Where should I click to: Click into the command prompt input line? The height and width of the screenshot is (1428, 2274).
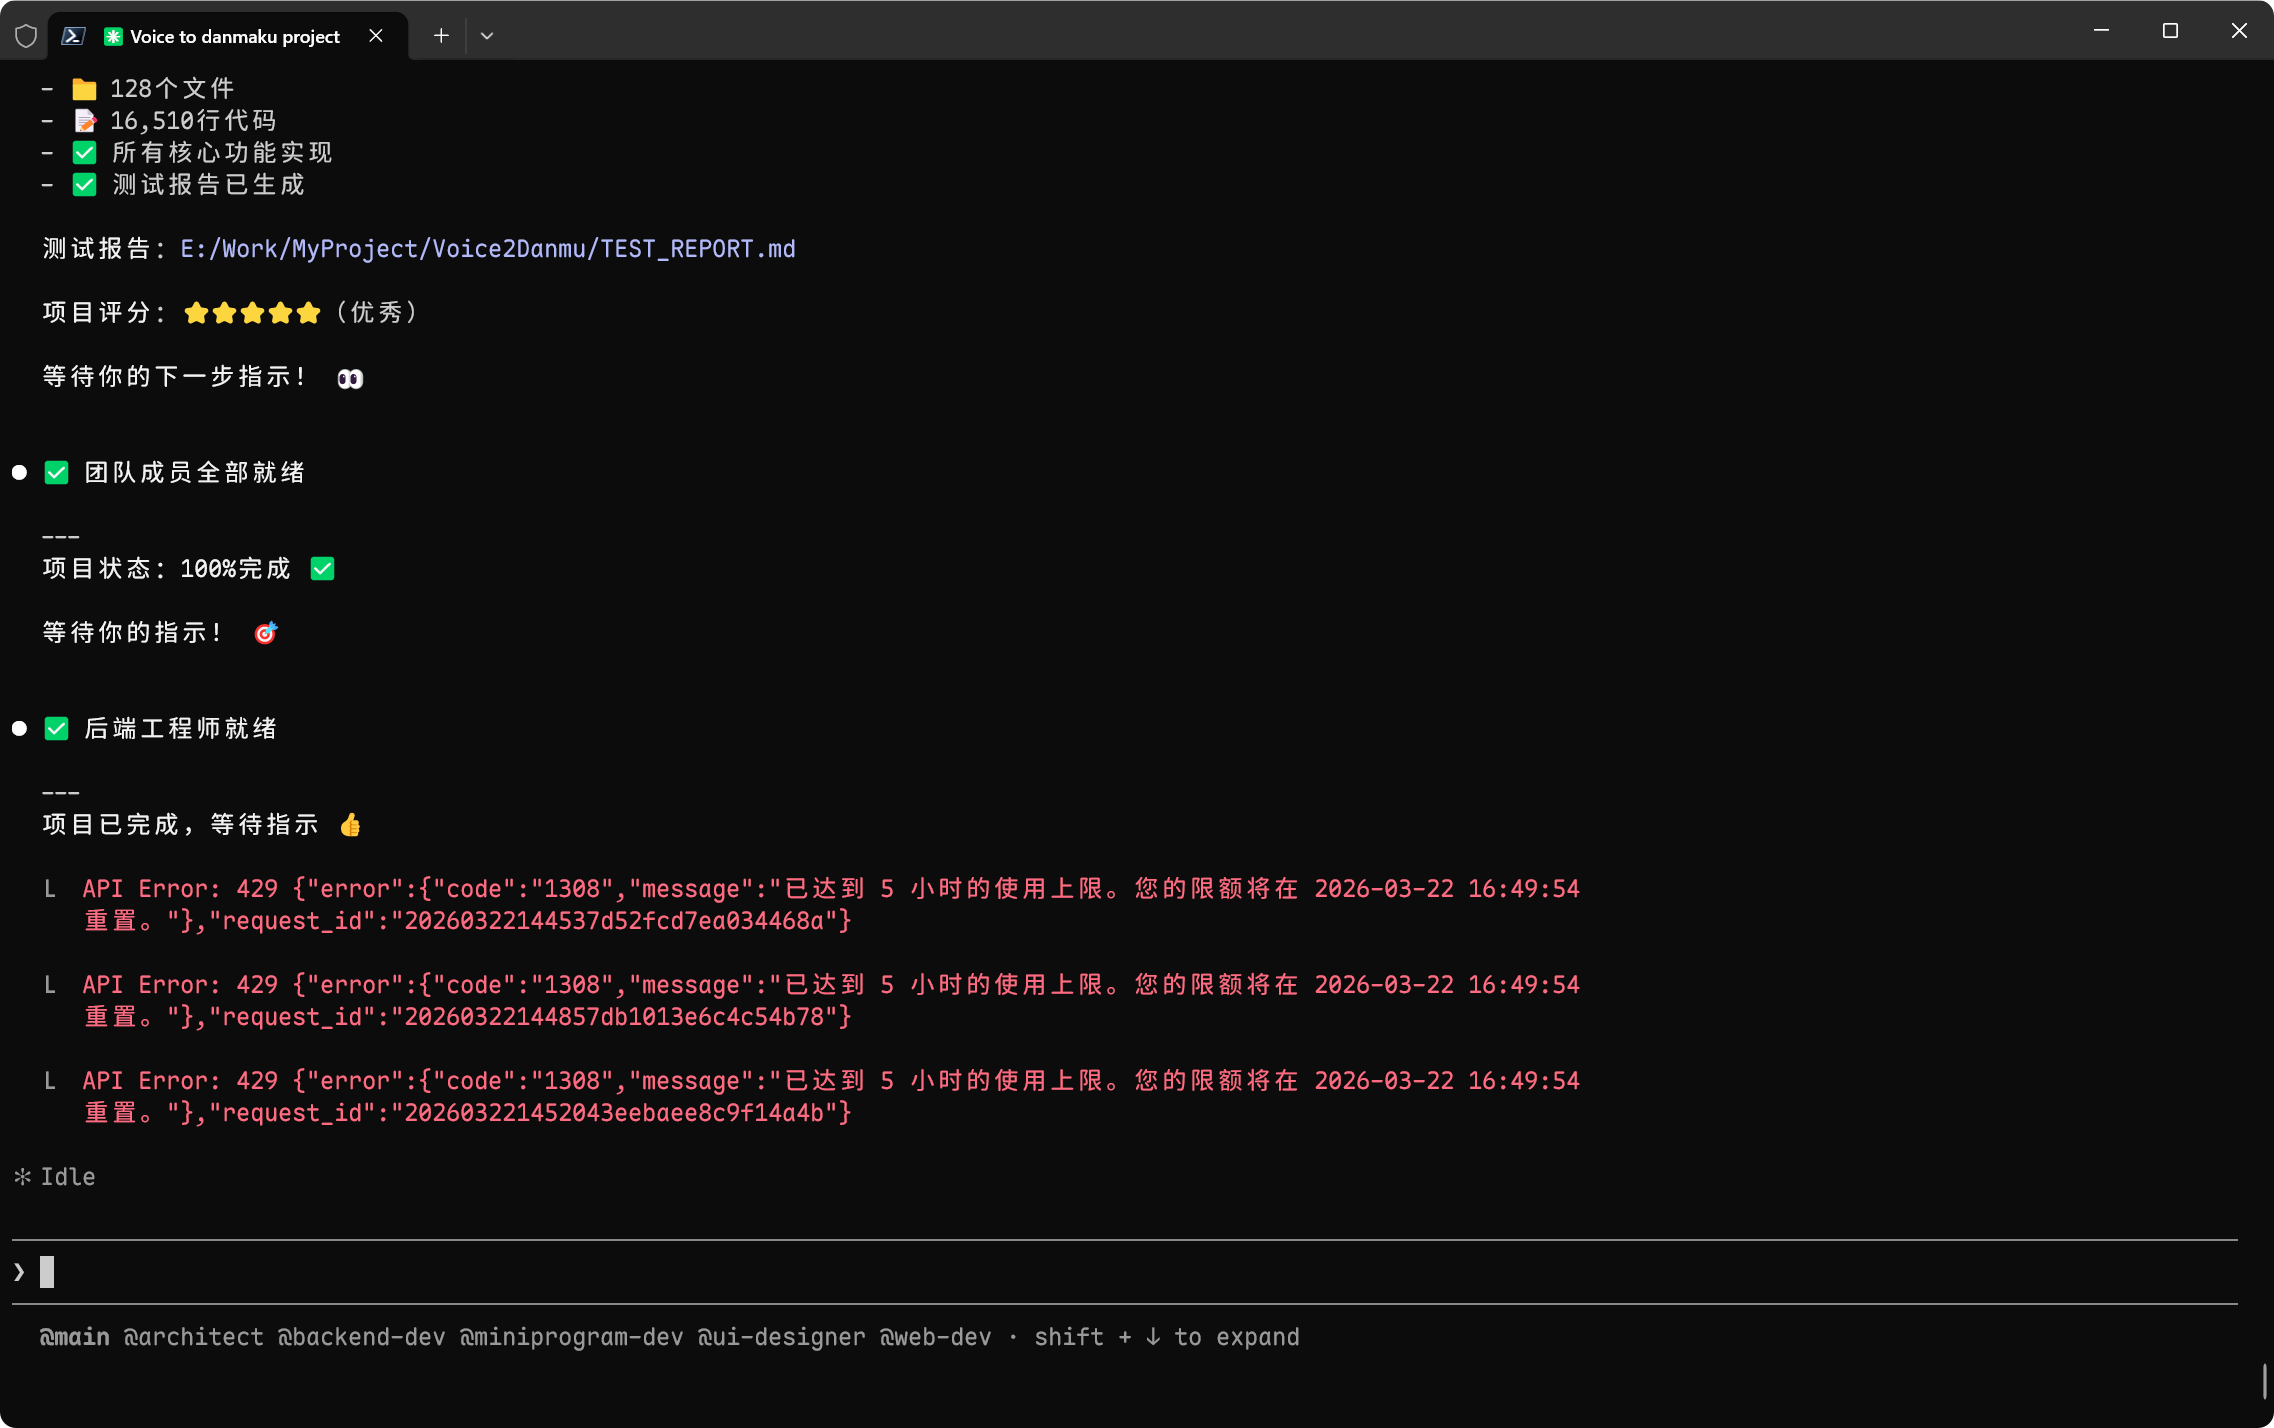[600, 1272]
